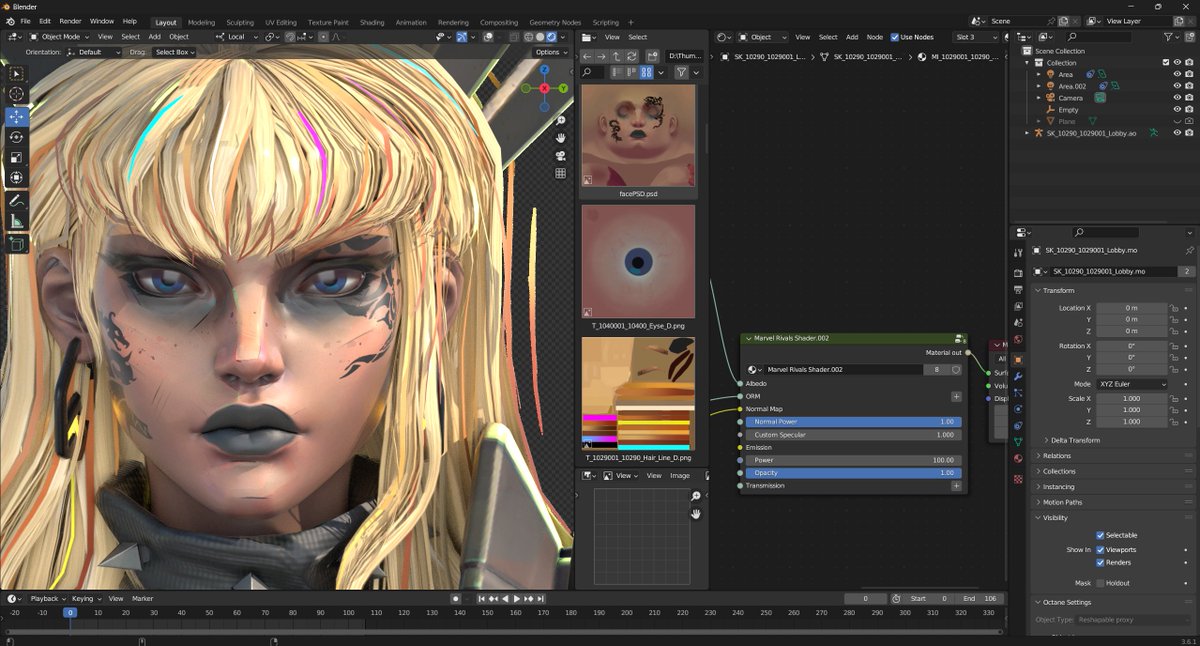Image resolution: width=1200 pixels, height=646 pixels.
Task: Open the Select Box drag dropdown
Action: click(176, 52)
